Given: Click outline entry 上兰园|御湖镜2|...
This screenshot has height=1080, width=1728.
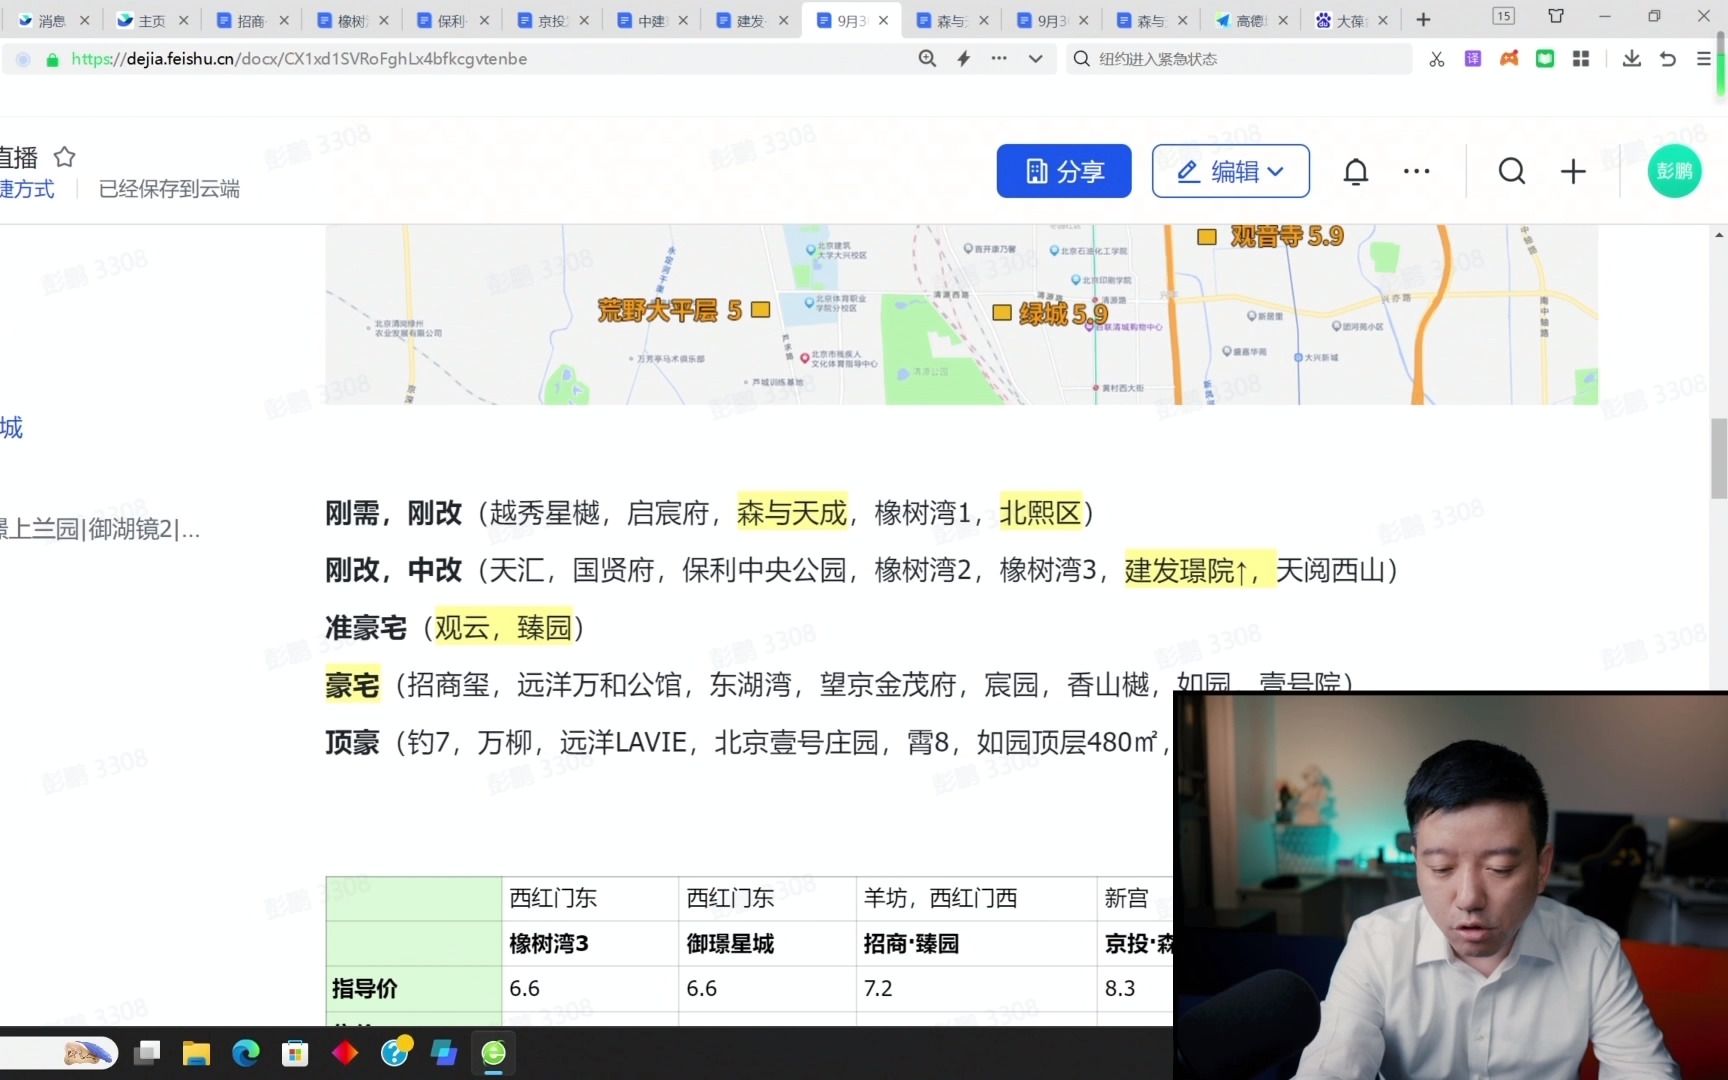Looking at the screenshot, I should [100, 529].
